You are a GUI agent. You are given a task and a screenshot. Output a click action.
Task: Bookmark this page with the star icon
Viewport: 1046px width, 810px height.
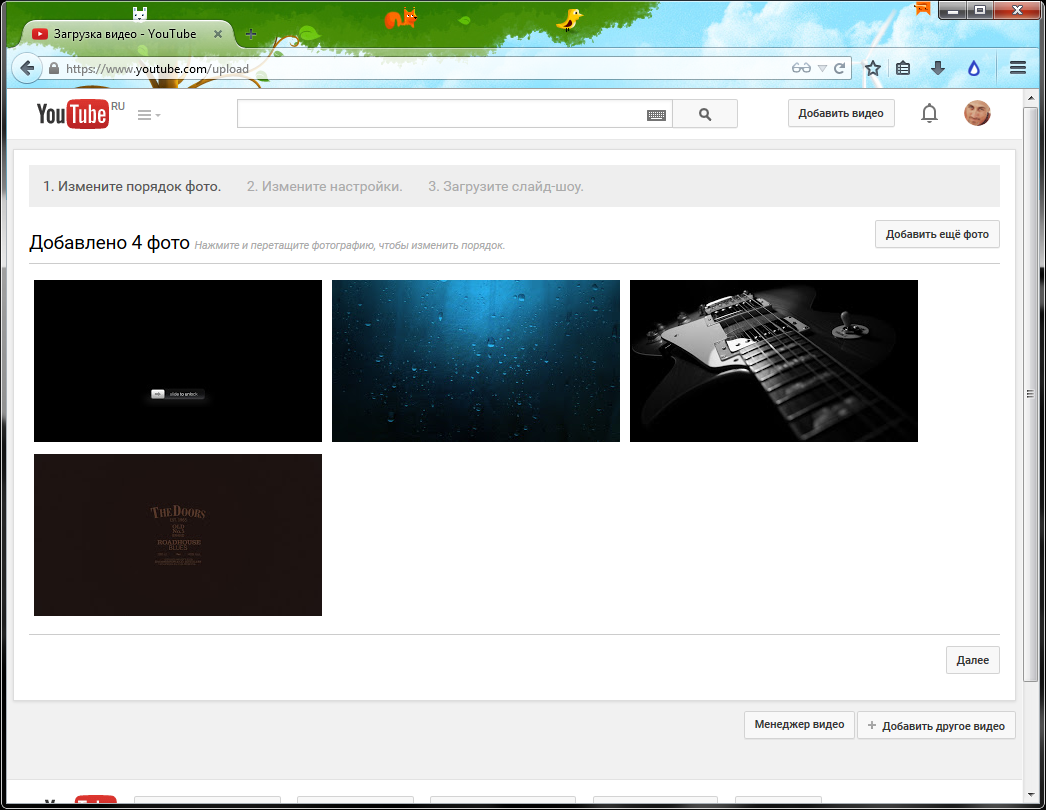(x=873, y=68)
